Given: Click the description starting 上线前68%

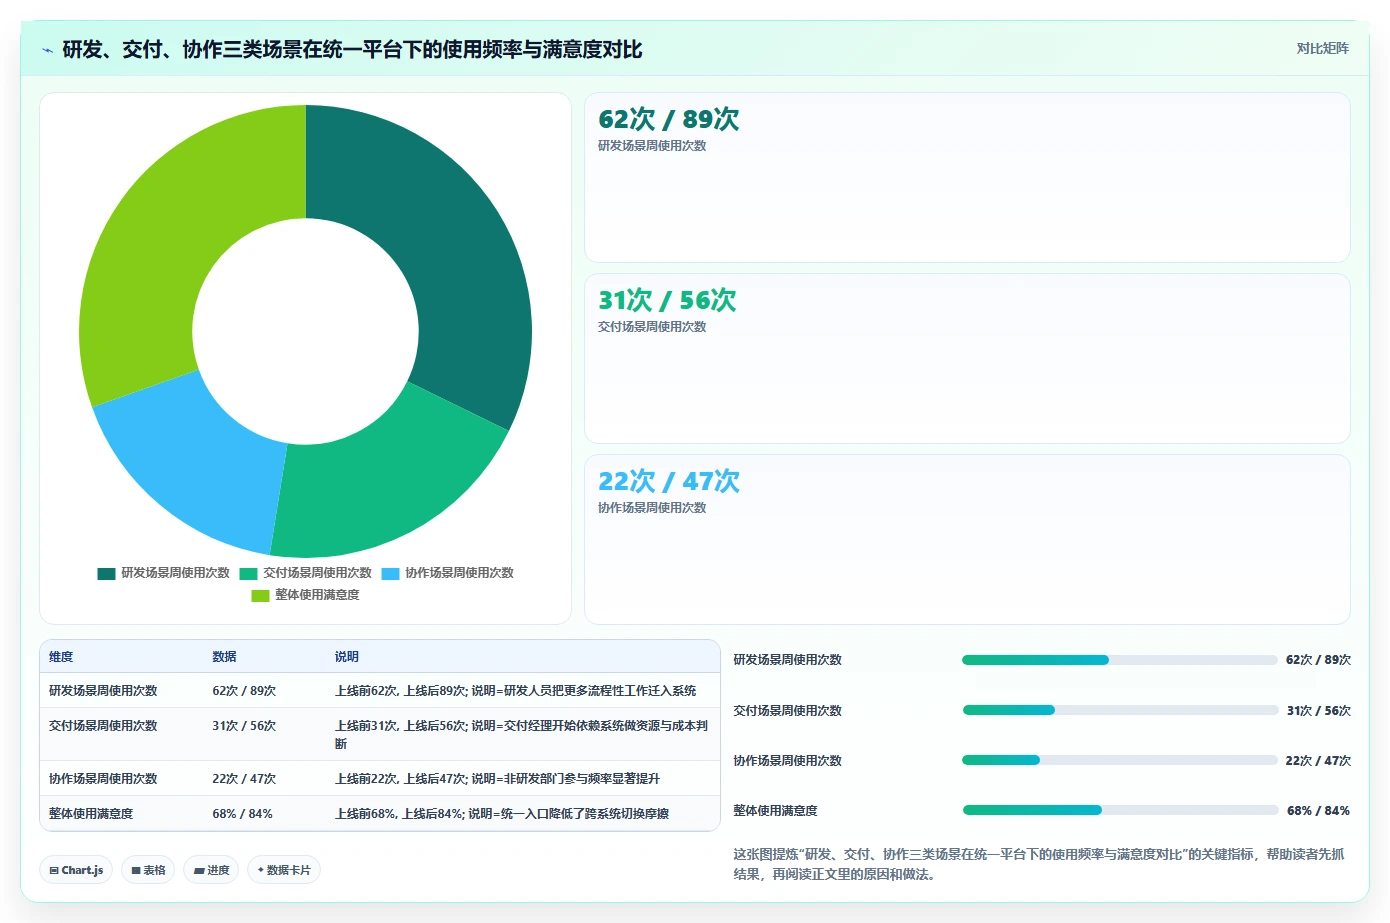Looking at the screenshot, I should pyautogui.click(x=502, y=814).
